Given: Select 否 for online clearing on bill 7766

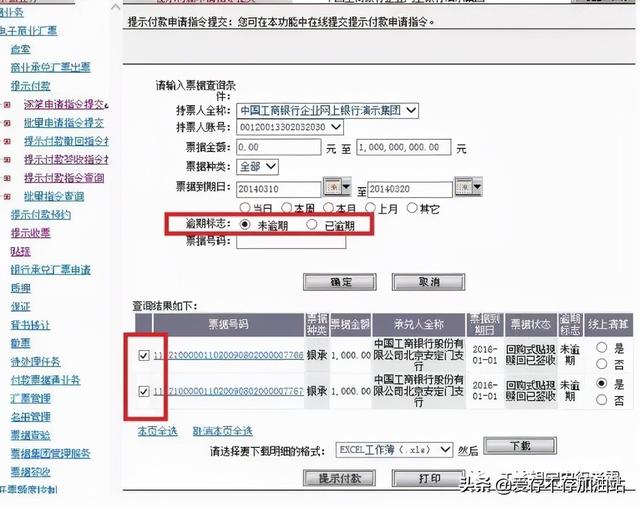Looking at the screenshot, I should click(601, 364).
